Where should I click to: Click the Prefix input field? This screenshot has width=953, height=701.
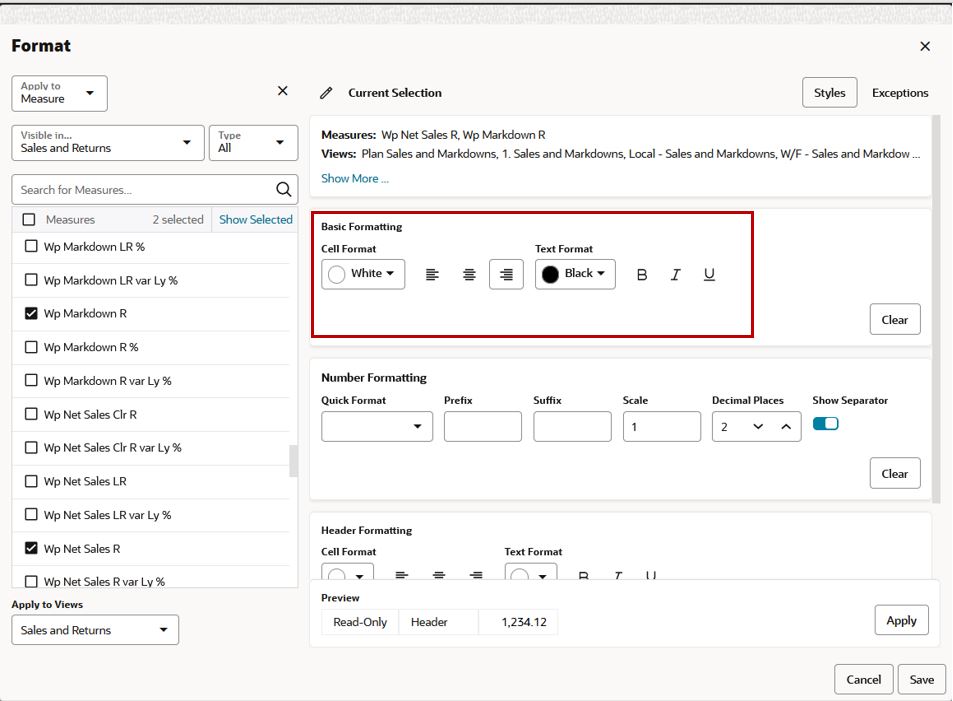tap(483, 426)
